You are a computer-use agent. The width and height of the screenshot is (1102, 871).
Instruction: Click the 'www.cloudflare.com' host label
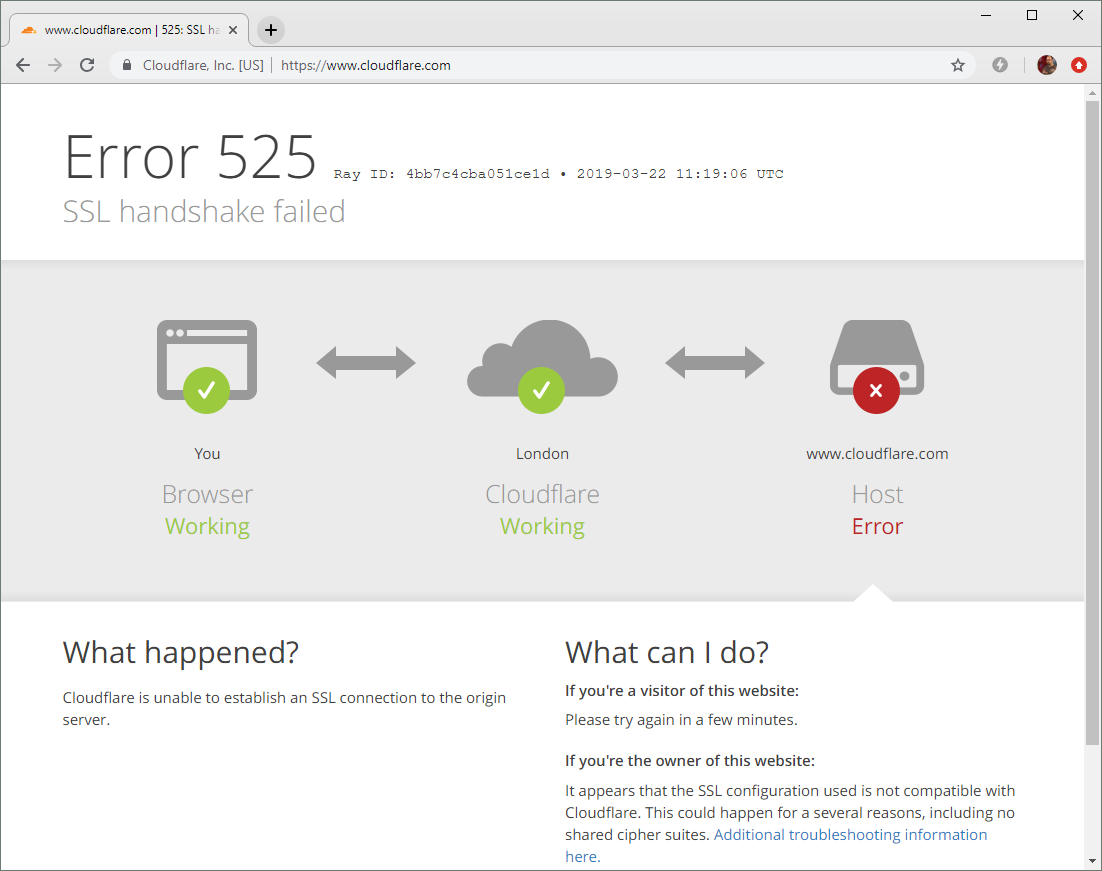877,453
